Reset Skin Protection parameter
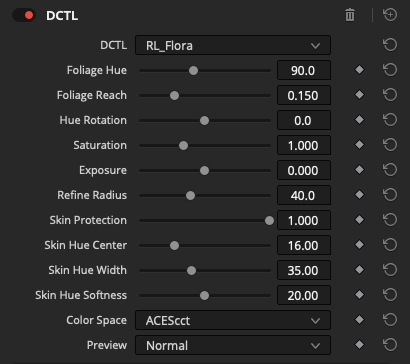 click(390, 220)
